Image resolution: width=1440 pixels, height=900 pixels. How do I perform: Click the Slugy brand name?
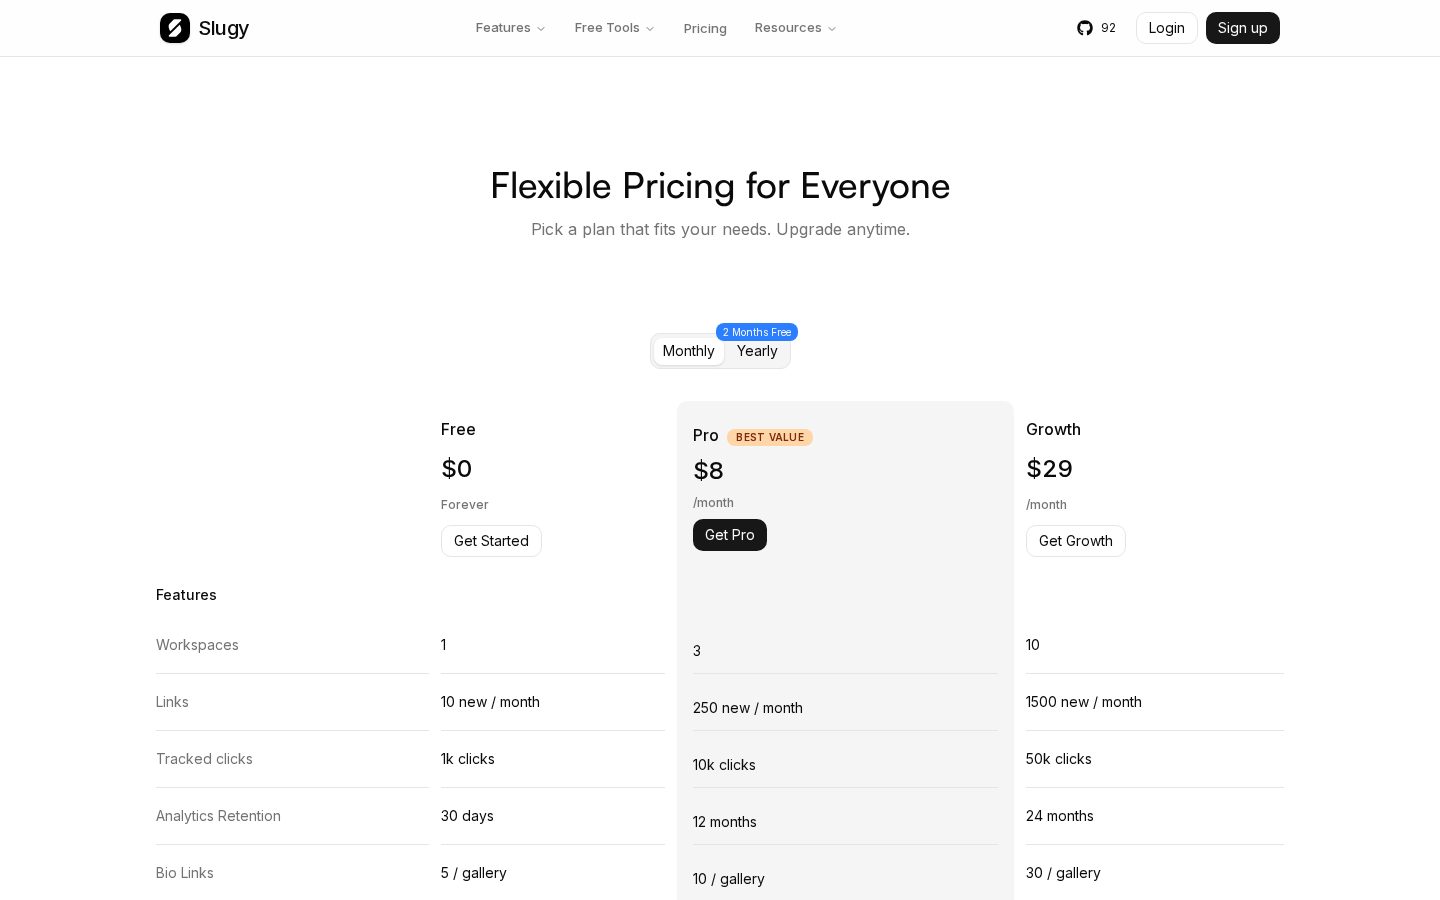[224, 28]
